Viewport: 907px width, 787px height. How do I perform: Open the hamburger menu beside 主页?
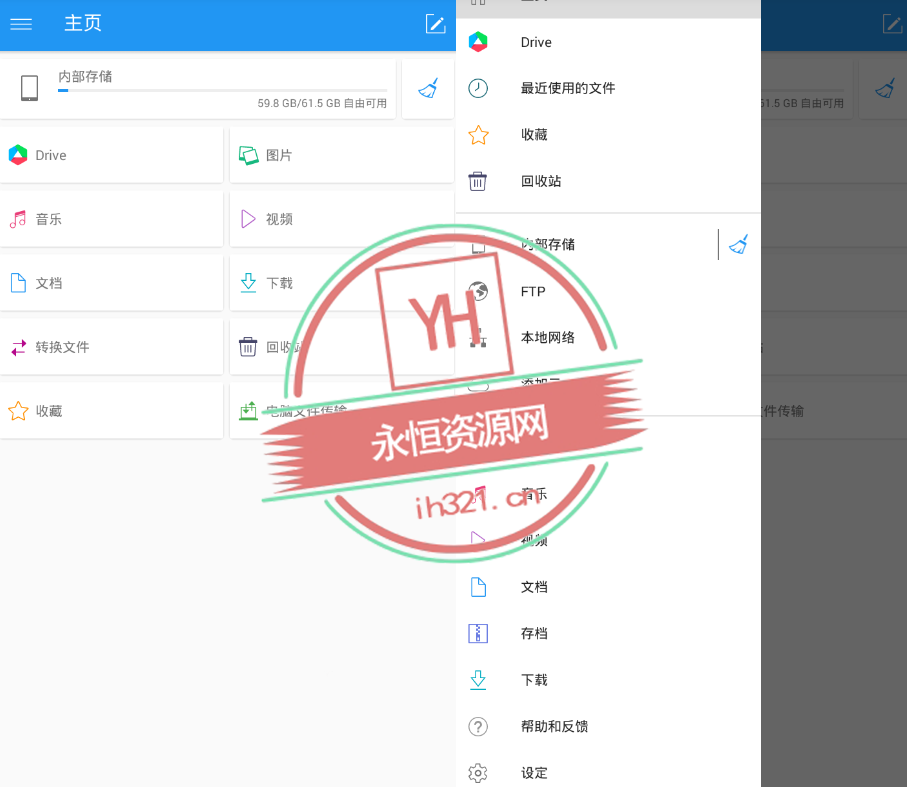point(21,24)
